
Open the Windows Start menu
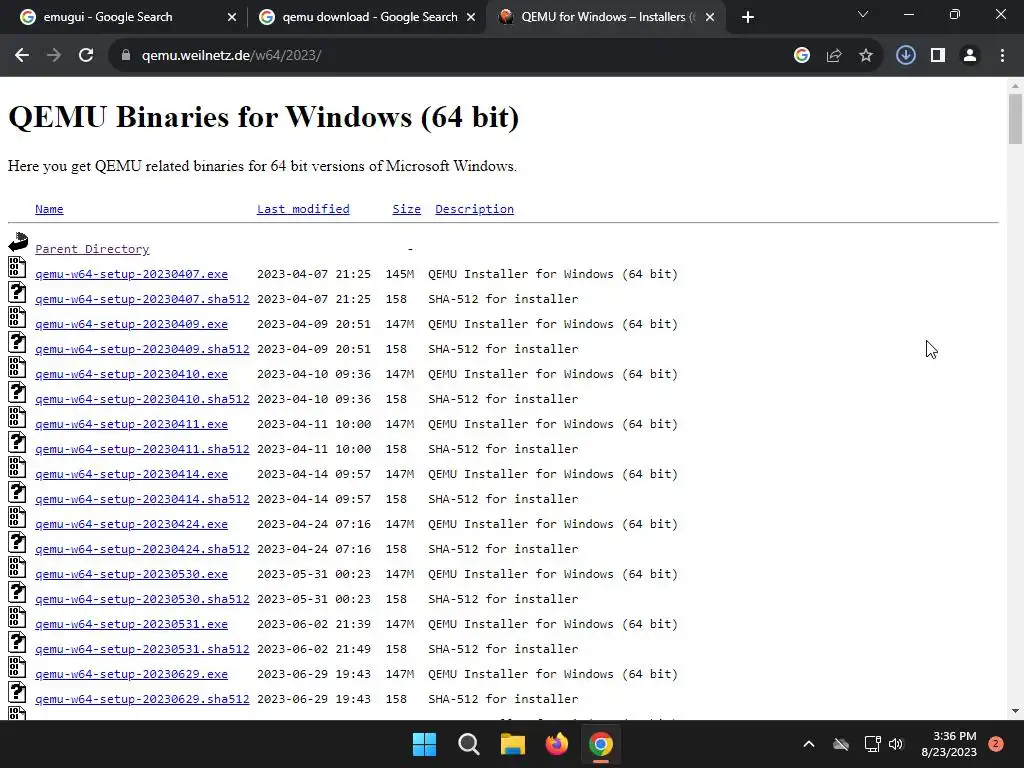click(424, 744)
